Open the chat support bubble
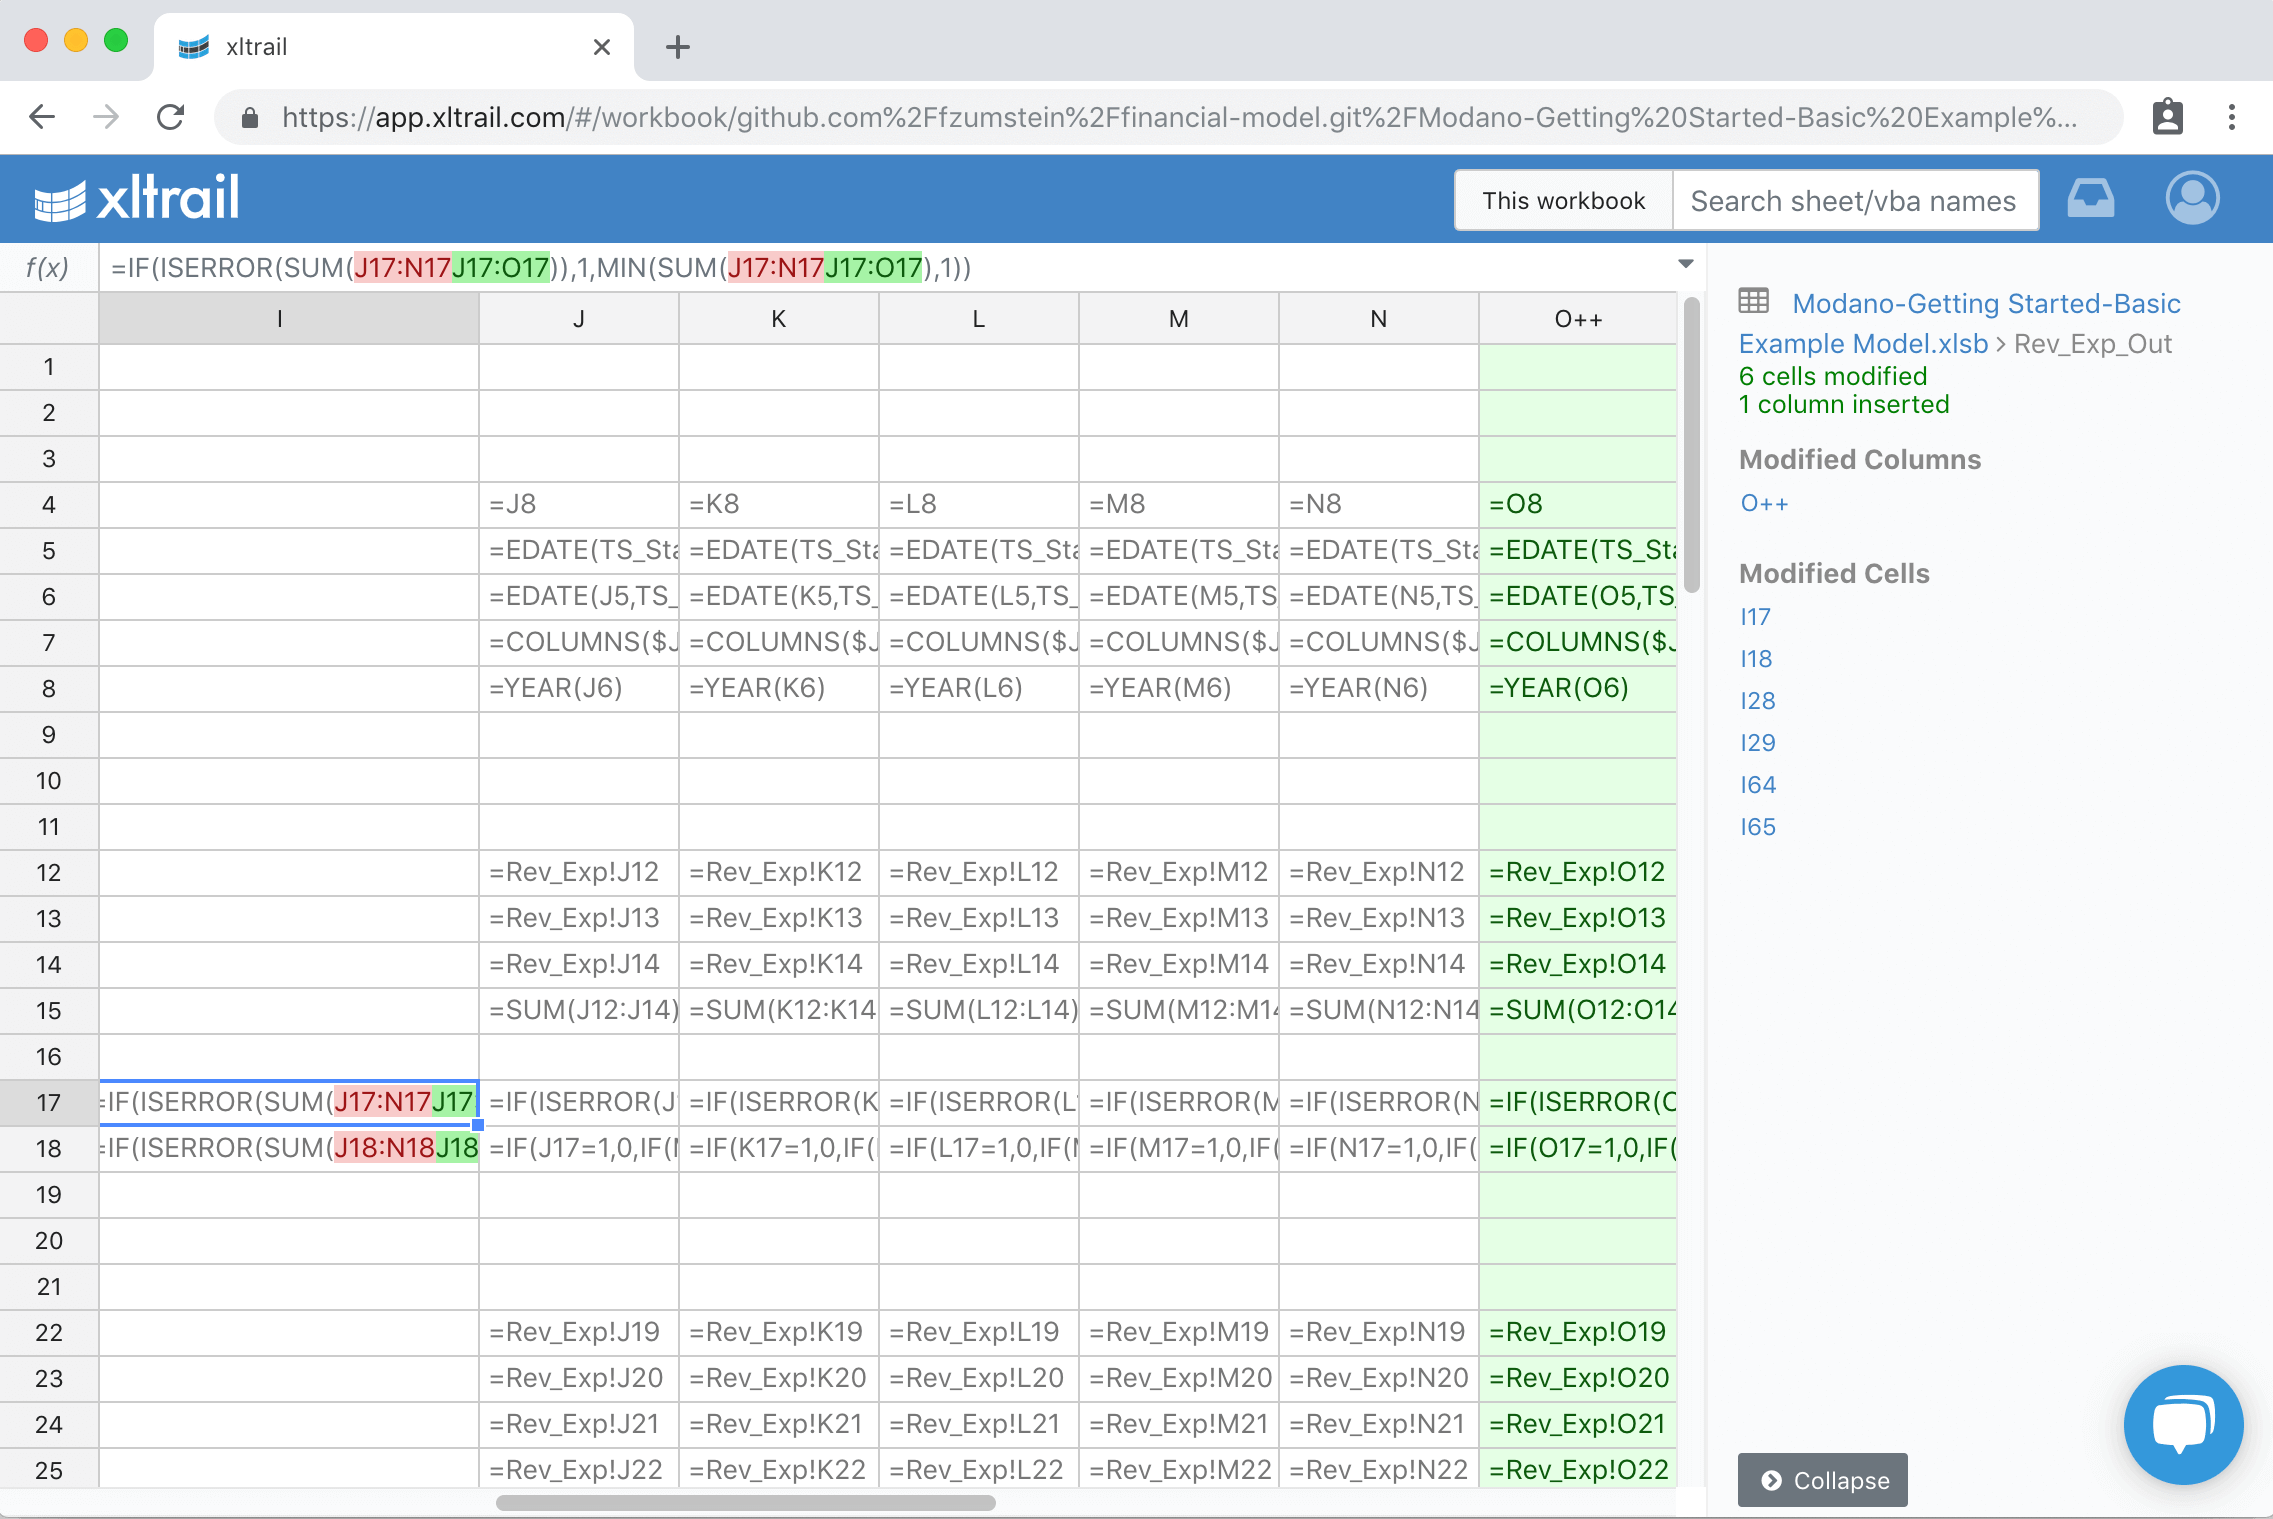This screenshot has height=1519, width=2273. pyautogui.click(x=2183, y=1424)
